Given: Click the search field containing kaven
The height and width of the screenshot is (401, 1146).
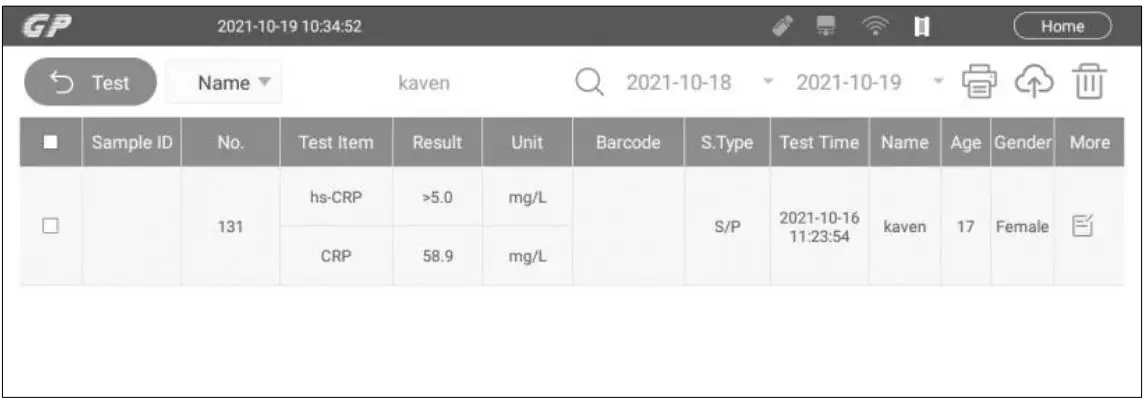Looking at the screenshot, I should tap(423, 83).
